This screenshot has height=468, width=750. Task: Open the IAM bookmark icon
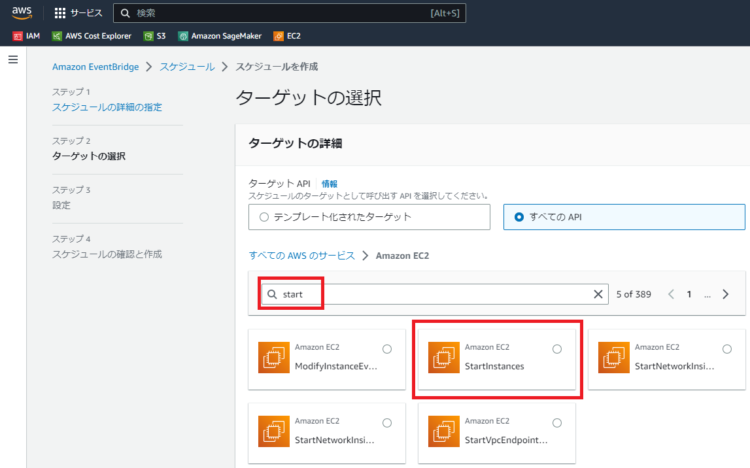(18, 36)
